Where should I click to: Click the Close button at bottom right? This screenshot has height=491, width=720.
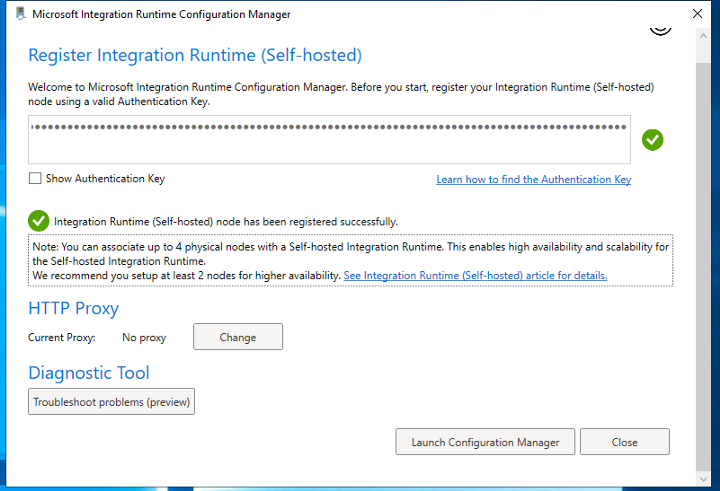(x=624, y=442)
